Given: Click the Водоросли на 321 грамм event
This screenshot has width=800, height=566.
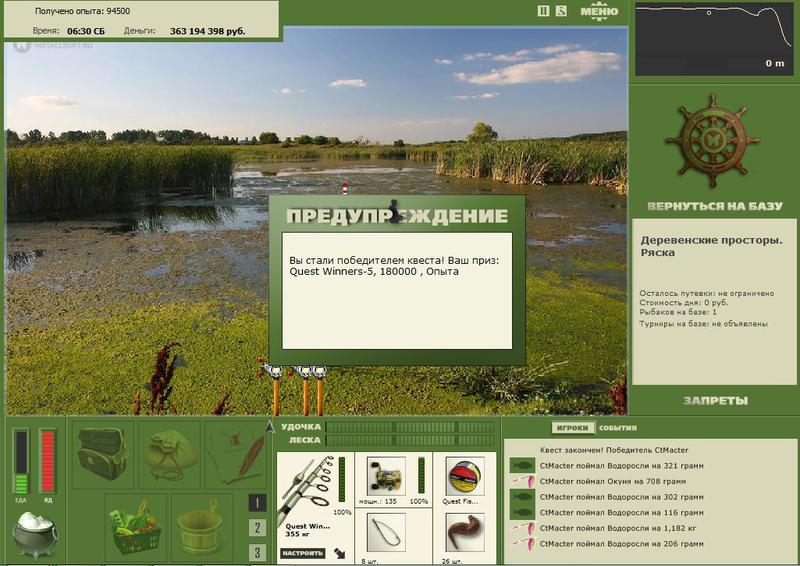Looking at the screenshot, I should tap(621, 465).
